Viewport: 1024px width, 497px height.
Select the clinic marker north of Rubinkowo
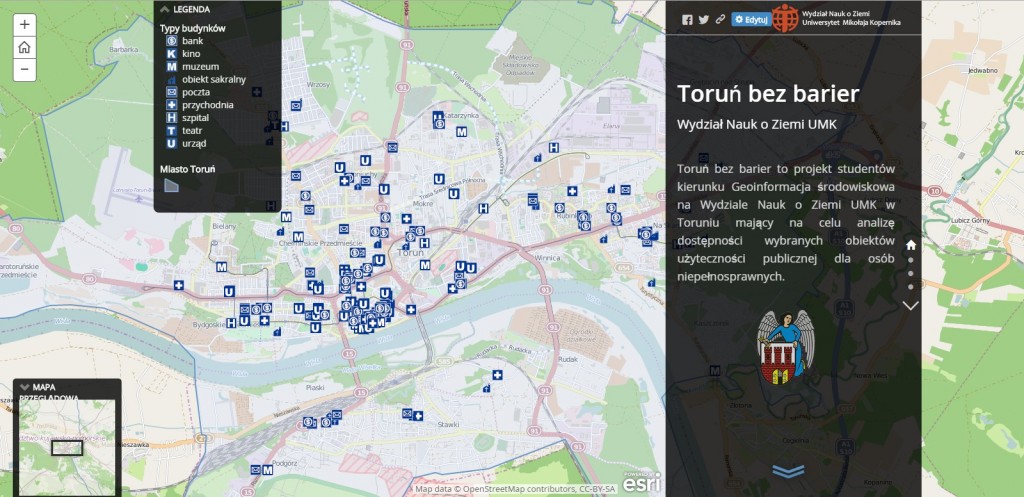pos(572,191)
